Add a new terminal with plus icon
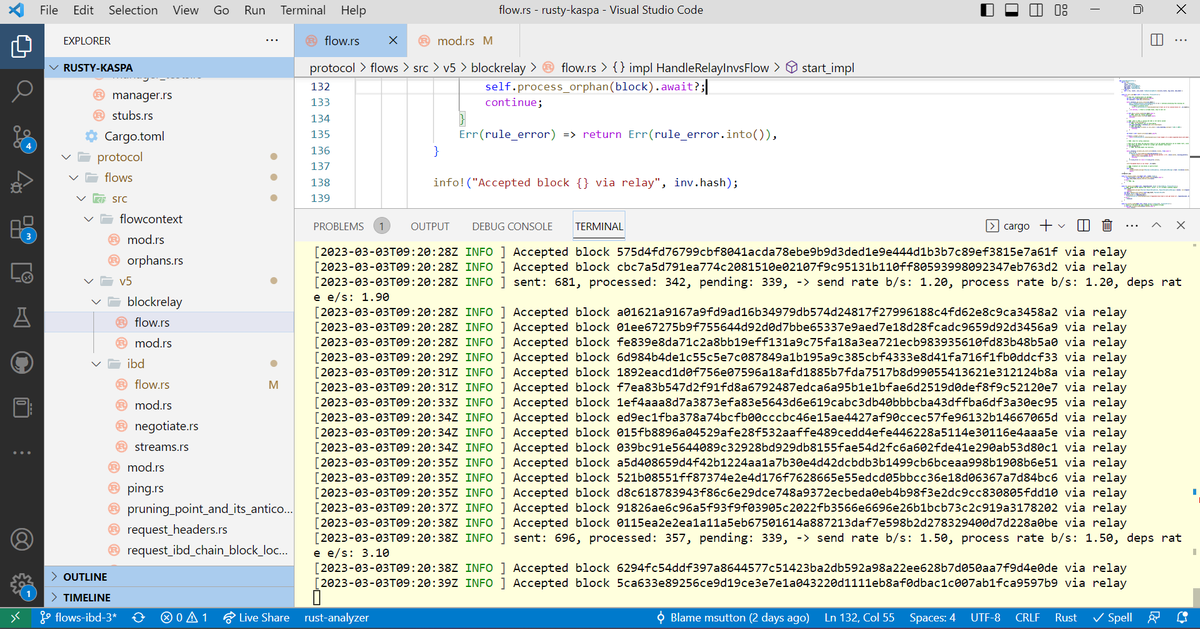This screenshot has width=1200, height=629. click(1046, 225)
